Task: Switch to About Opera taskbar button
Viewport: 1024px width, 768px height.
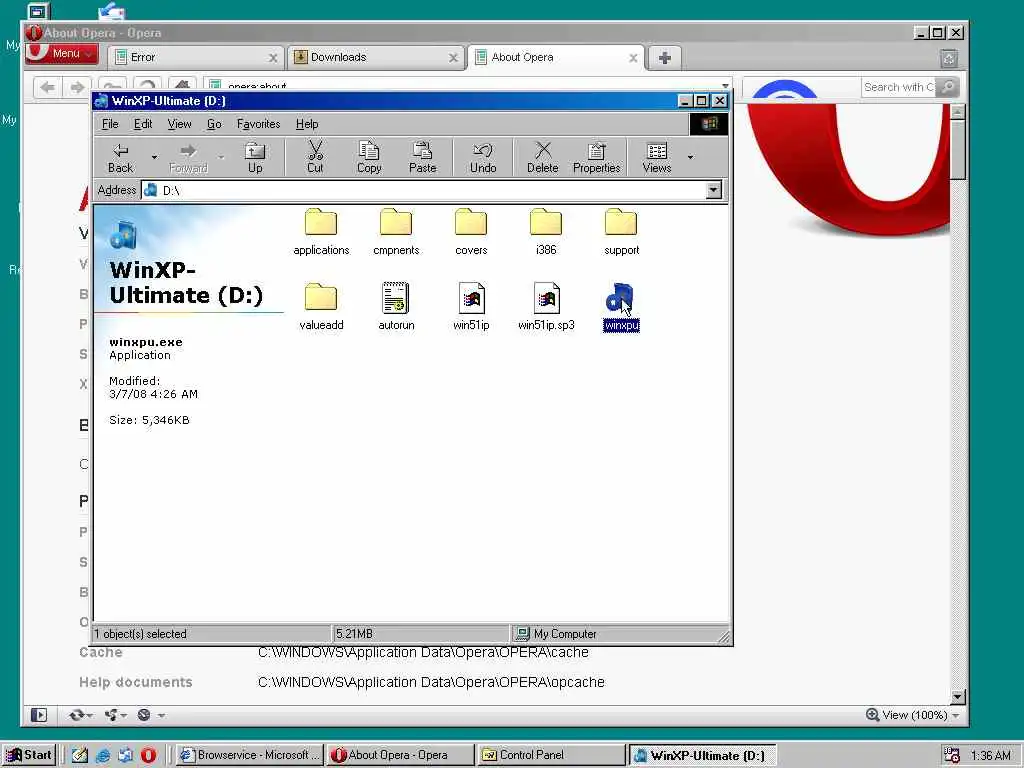Action: [x=399, y=755]
